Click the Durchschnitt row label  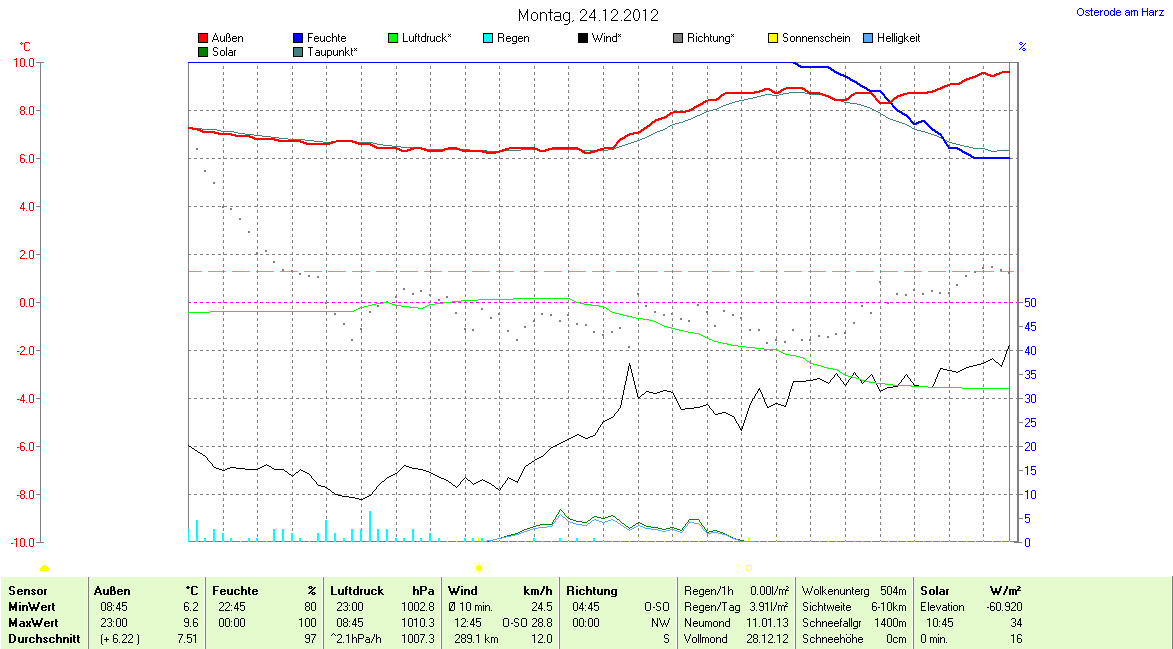[43, 639]
